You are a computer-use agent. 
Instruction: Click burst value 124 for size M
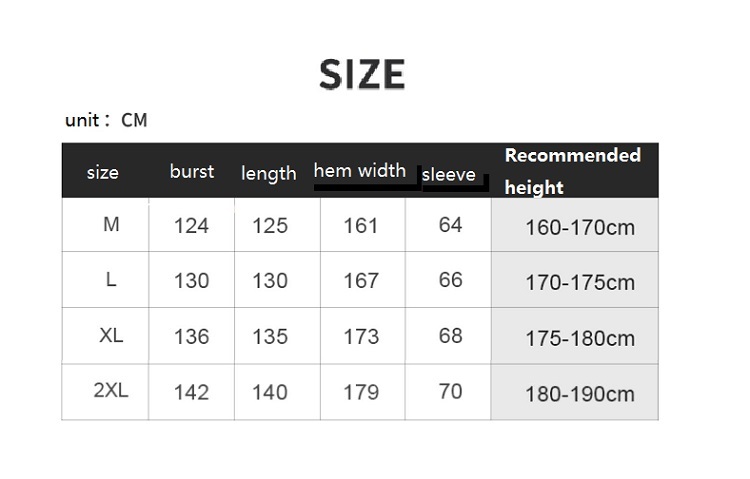[x=191, y=226]
